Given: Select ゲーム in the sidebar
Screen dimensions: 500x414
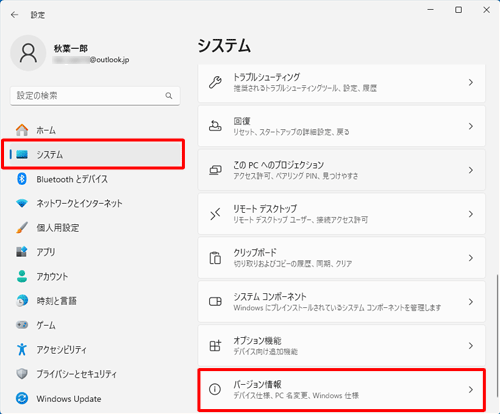Looking at the screenshot, I should [x=95, y=325].
